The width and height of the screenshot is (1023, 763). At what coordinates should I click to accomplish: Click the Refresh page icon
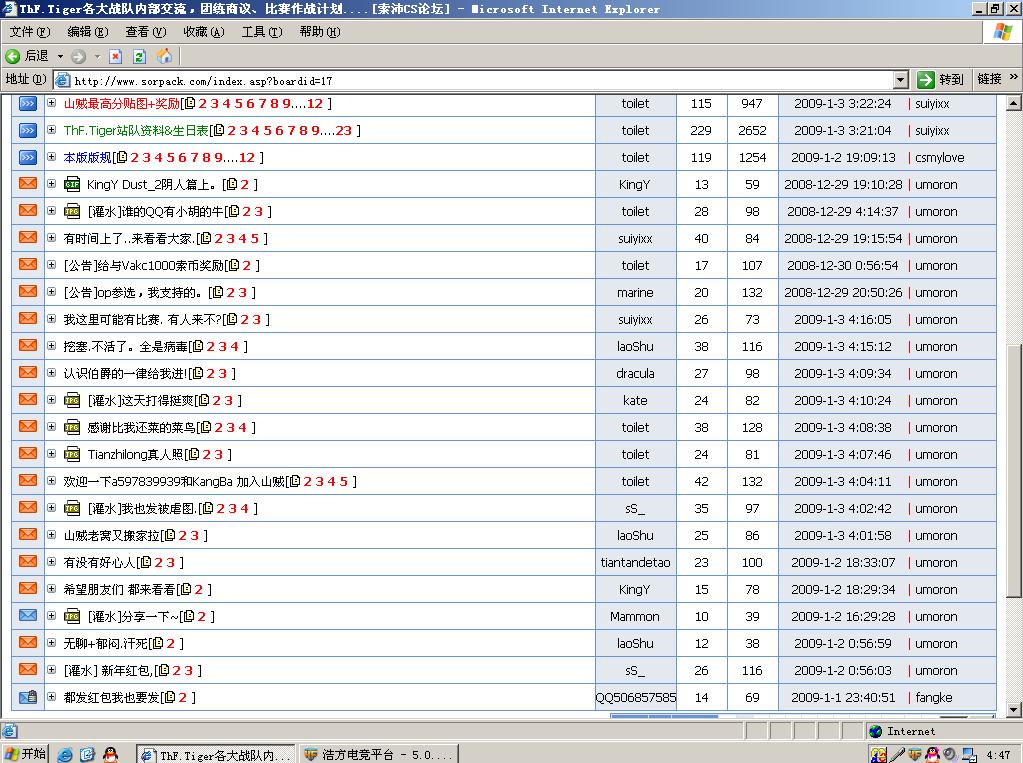point(139,56)
